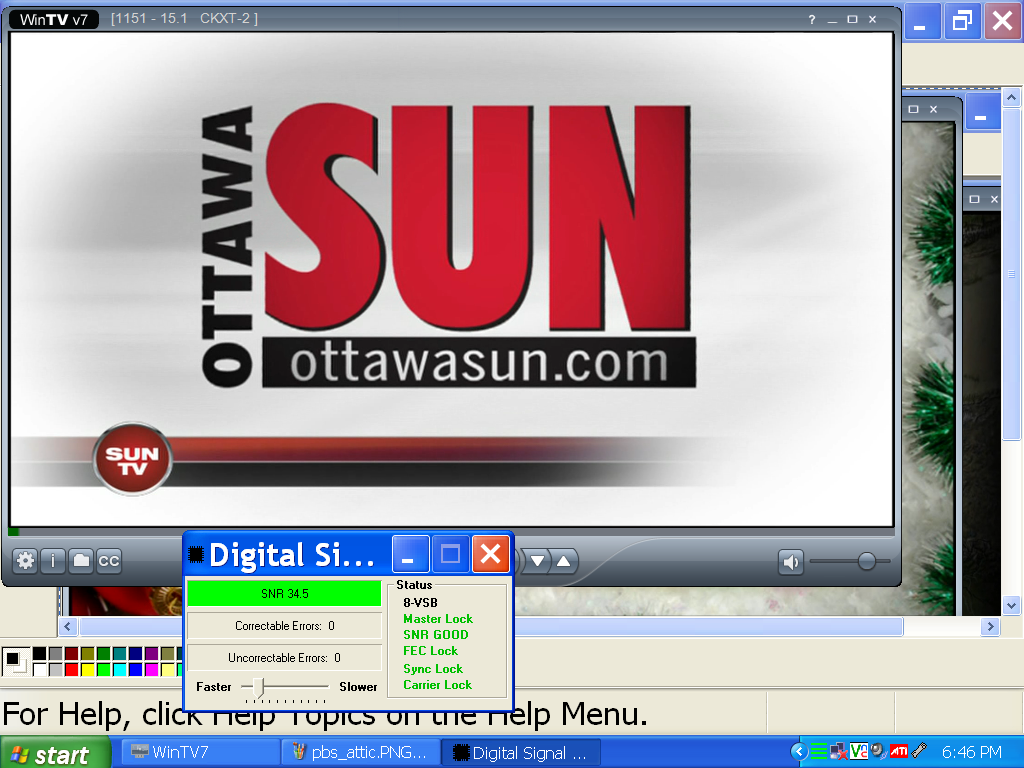Click the Sync Lock status indicator
The width and height of the screenshot is (1024, 768).
432,669
